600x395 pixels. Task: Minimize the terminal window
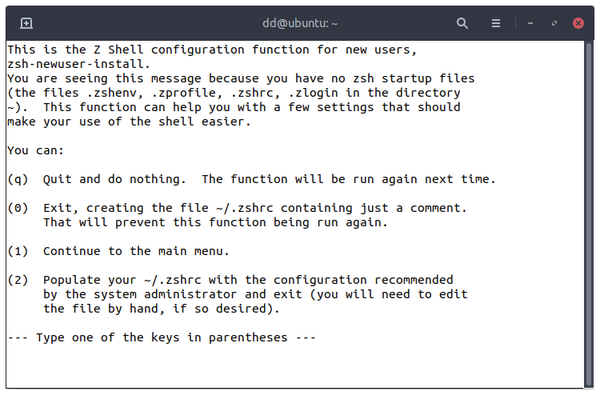(x=530, y=23)
